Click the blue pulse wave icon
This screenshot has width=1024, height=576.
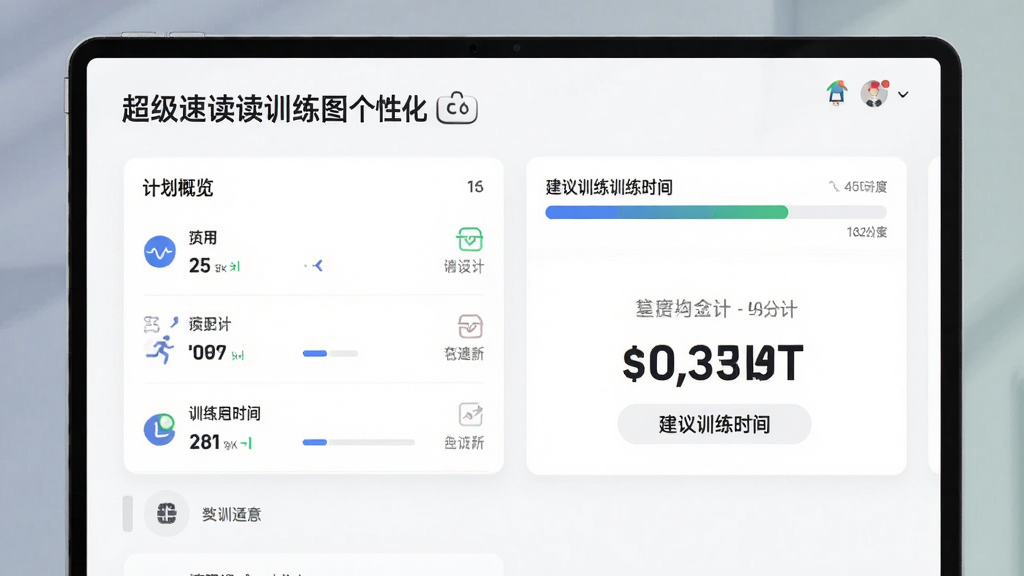click(x=160, y=251)
